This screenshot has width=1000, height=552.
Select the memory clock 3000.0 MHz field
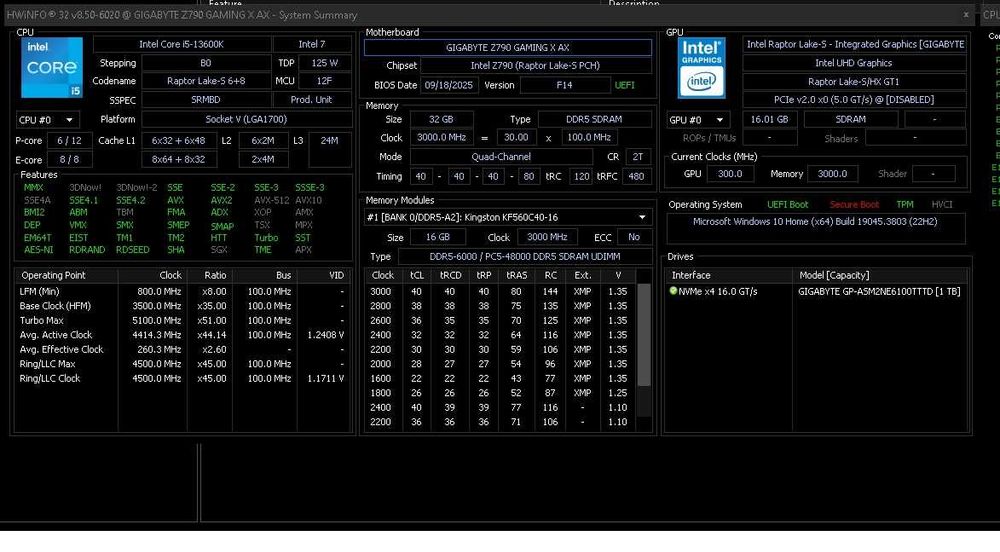441,137
